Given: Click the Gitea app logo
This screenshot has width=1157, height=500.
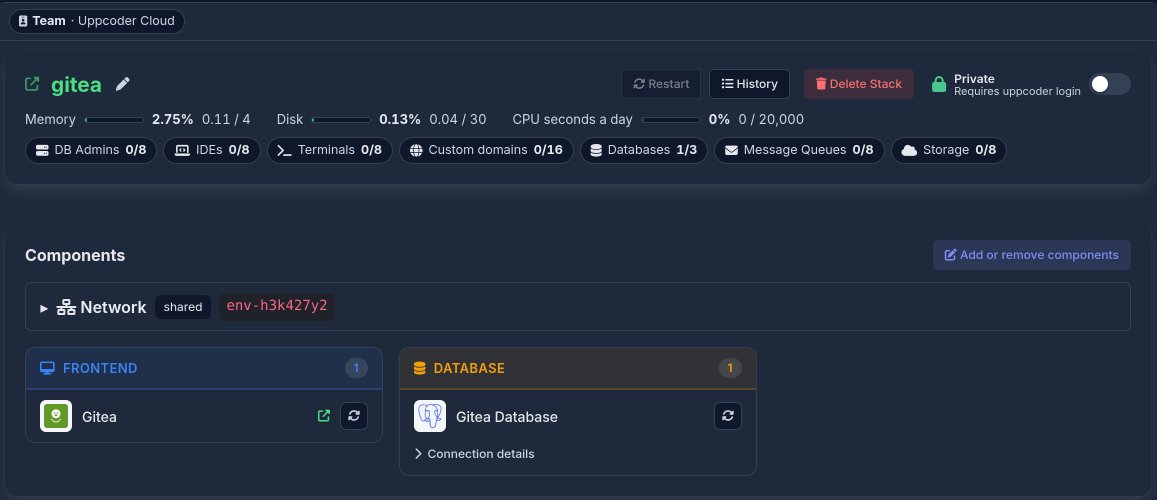Looking at the screenshot, I should pos(56,416).
